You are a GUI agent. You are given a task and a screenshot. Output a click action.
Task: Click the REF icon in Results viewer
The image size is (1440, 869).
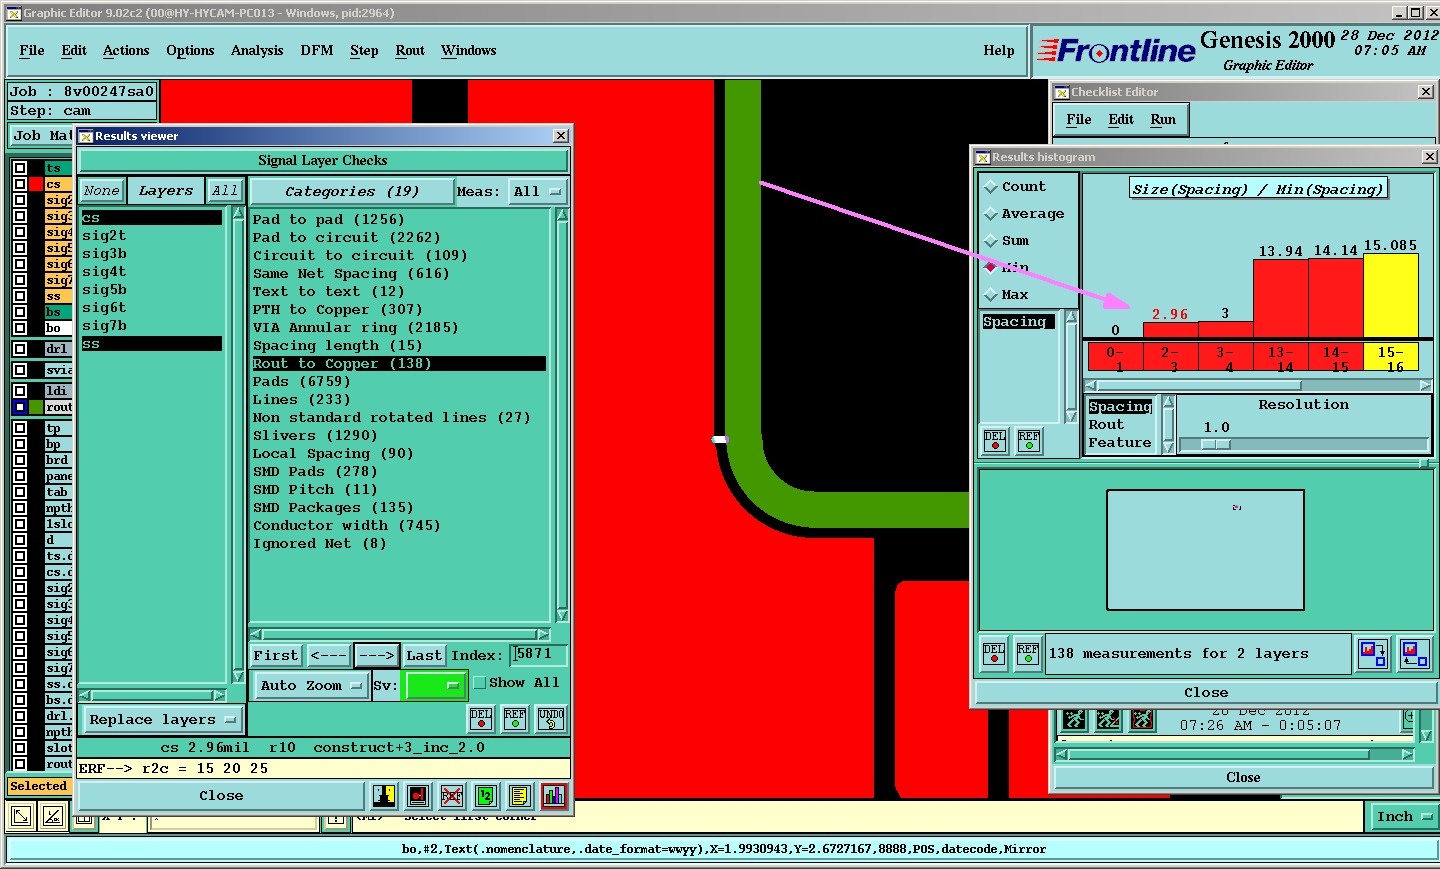(515, 718)
